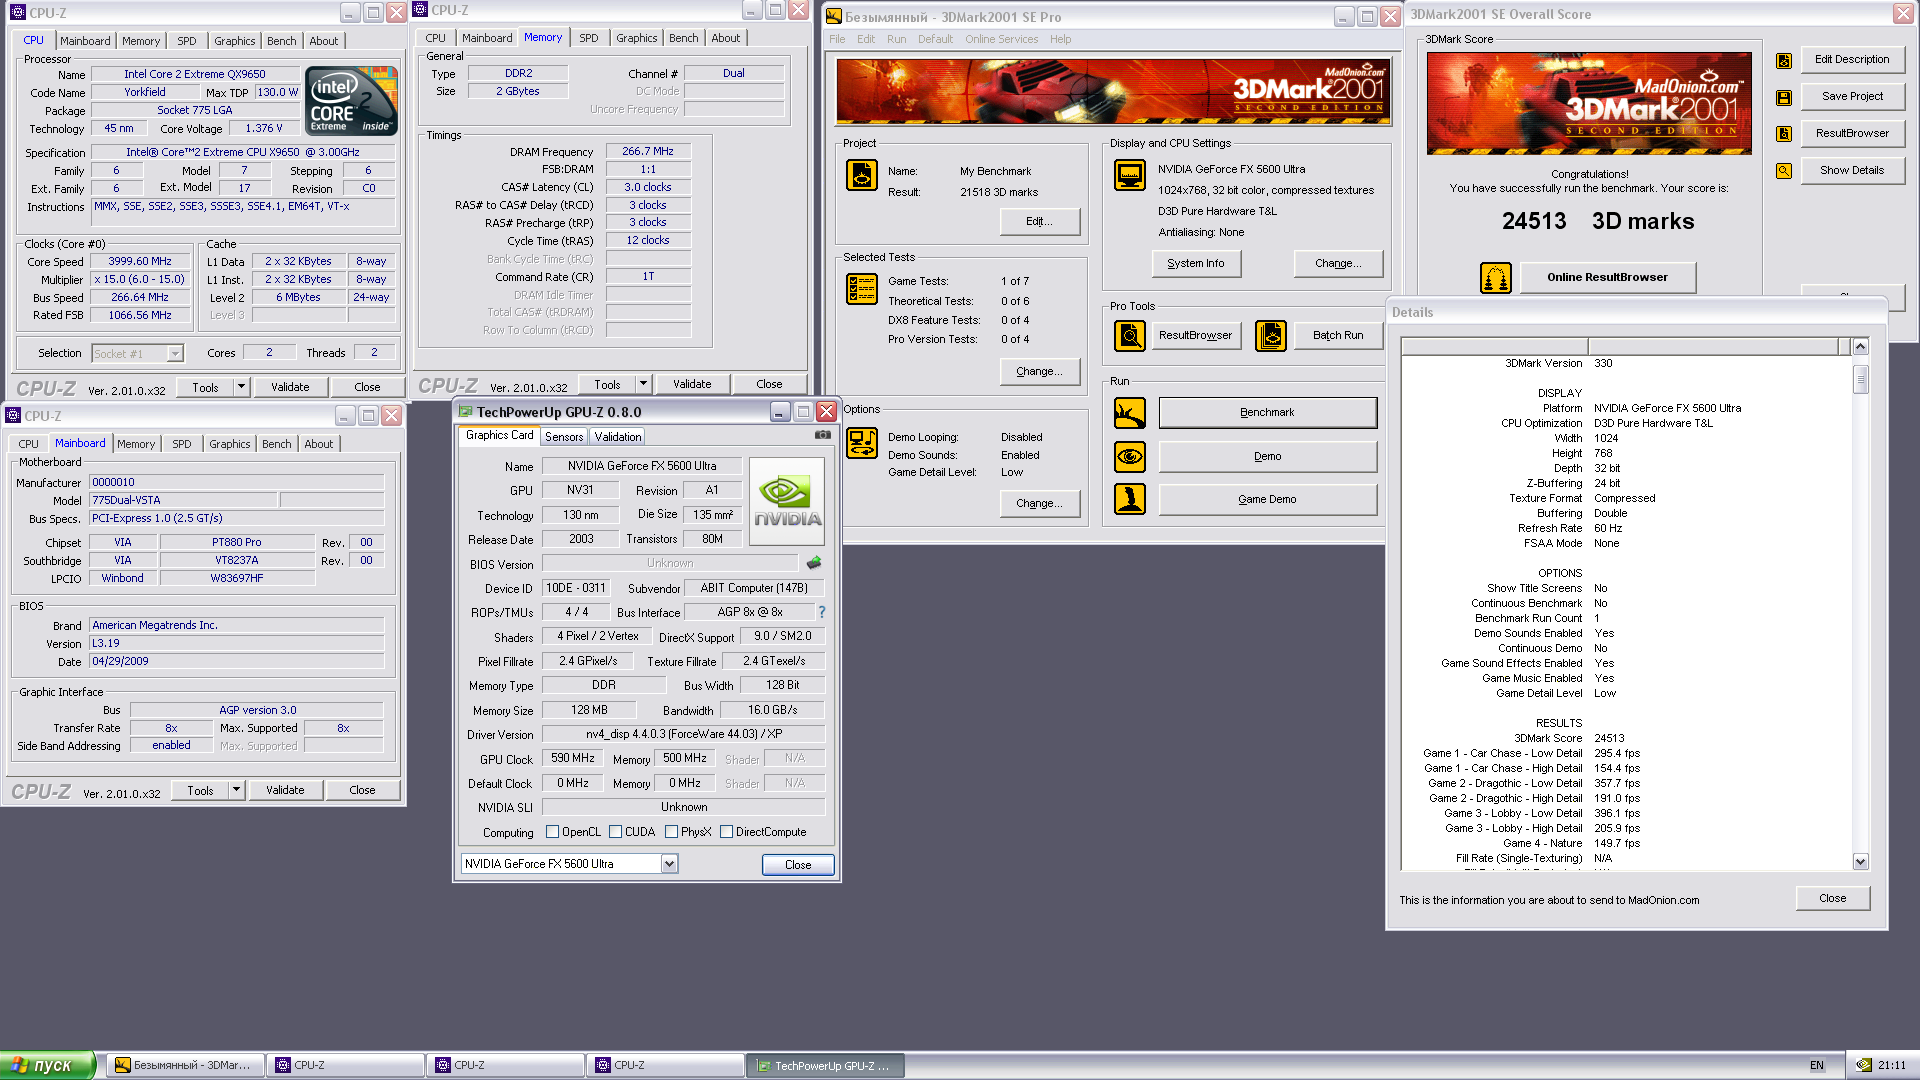Viewport: 1920px width, 1080px height.
Task: Click the Show Details magnifier icon
Action: coord(1784,171)
